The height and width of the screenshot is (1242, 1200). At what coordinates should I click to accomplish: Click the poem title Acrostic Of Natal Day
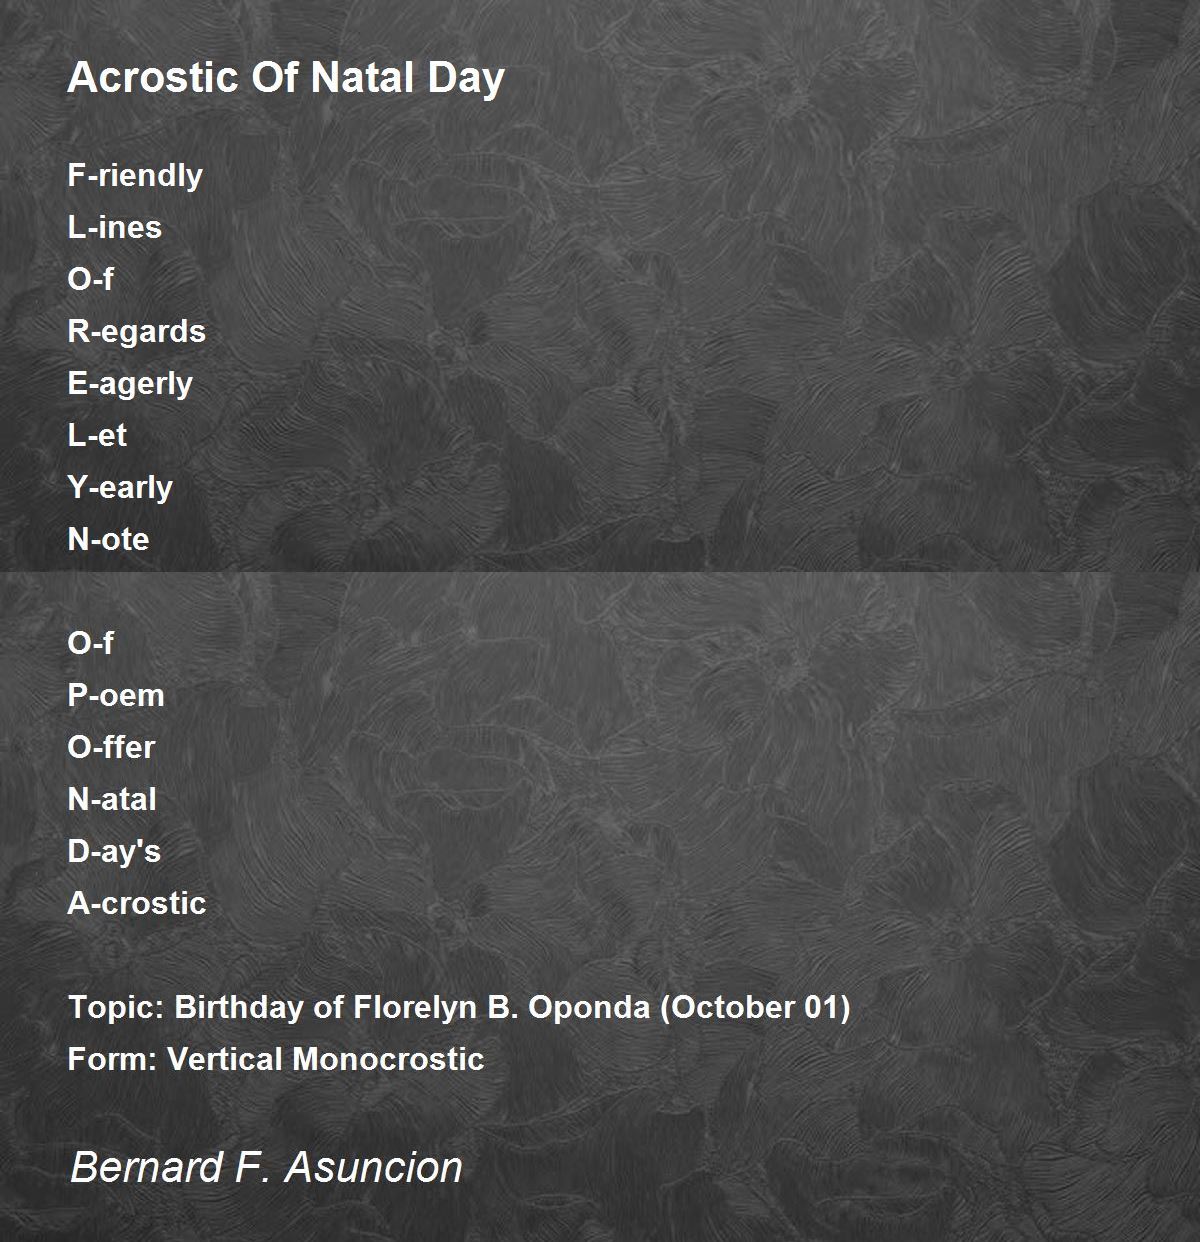[286, 79]
